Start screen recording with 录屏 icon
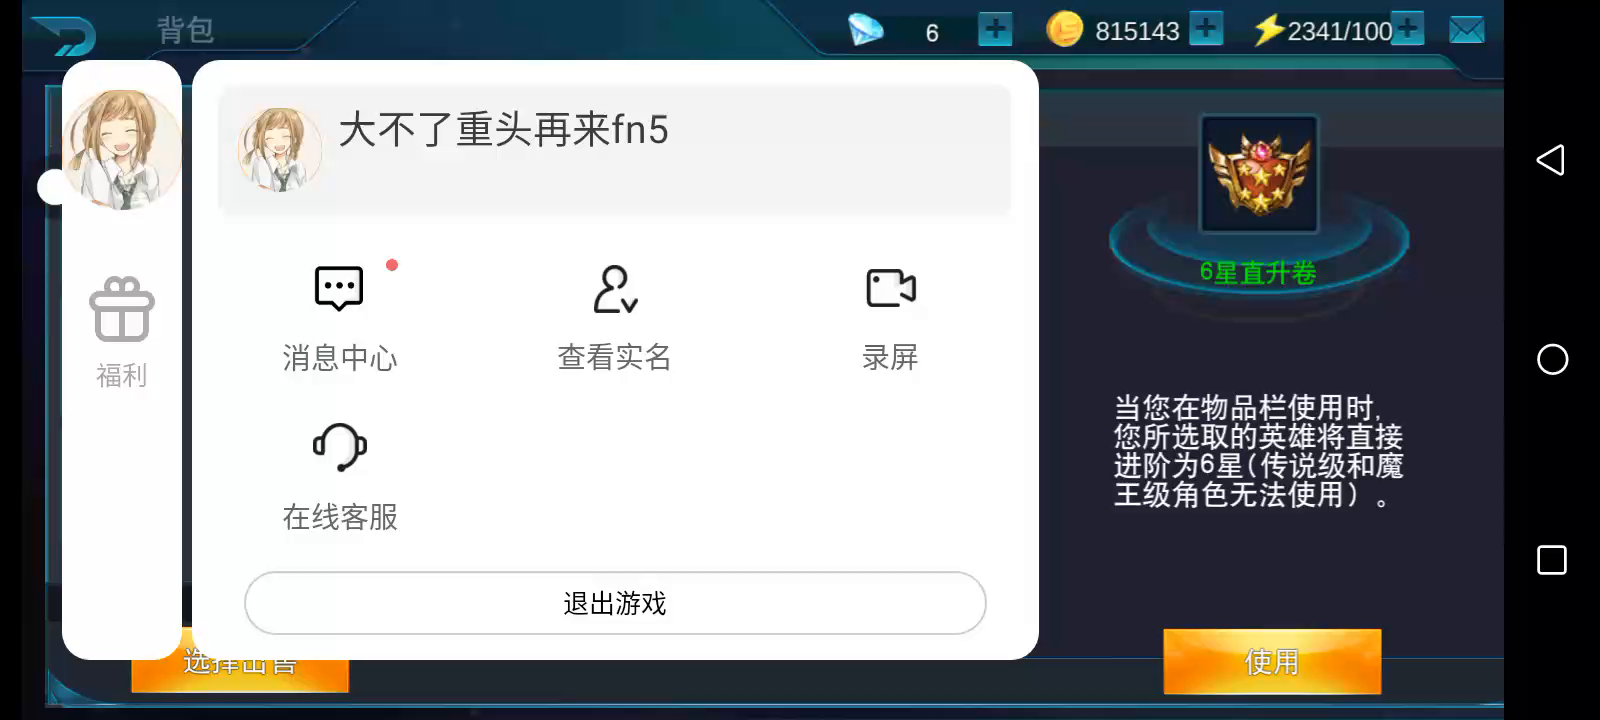This screenshot has width=1600, height=720. 890,289
